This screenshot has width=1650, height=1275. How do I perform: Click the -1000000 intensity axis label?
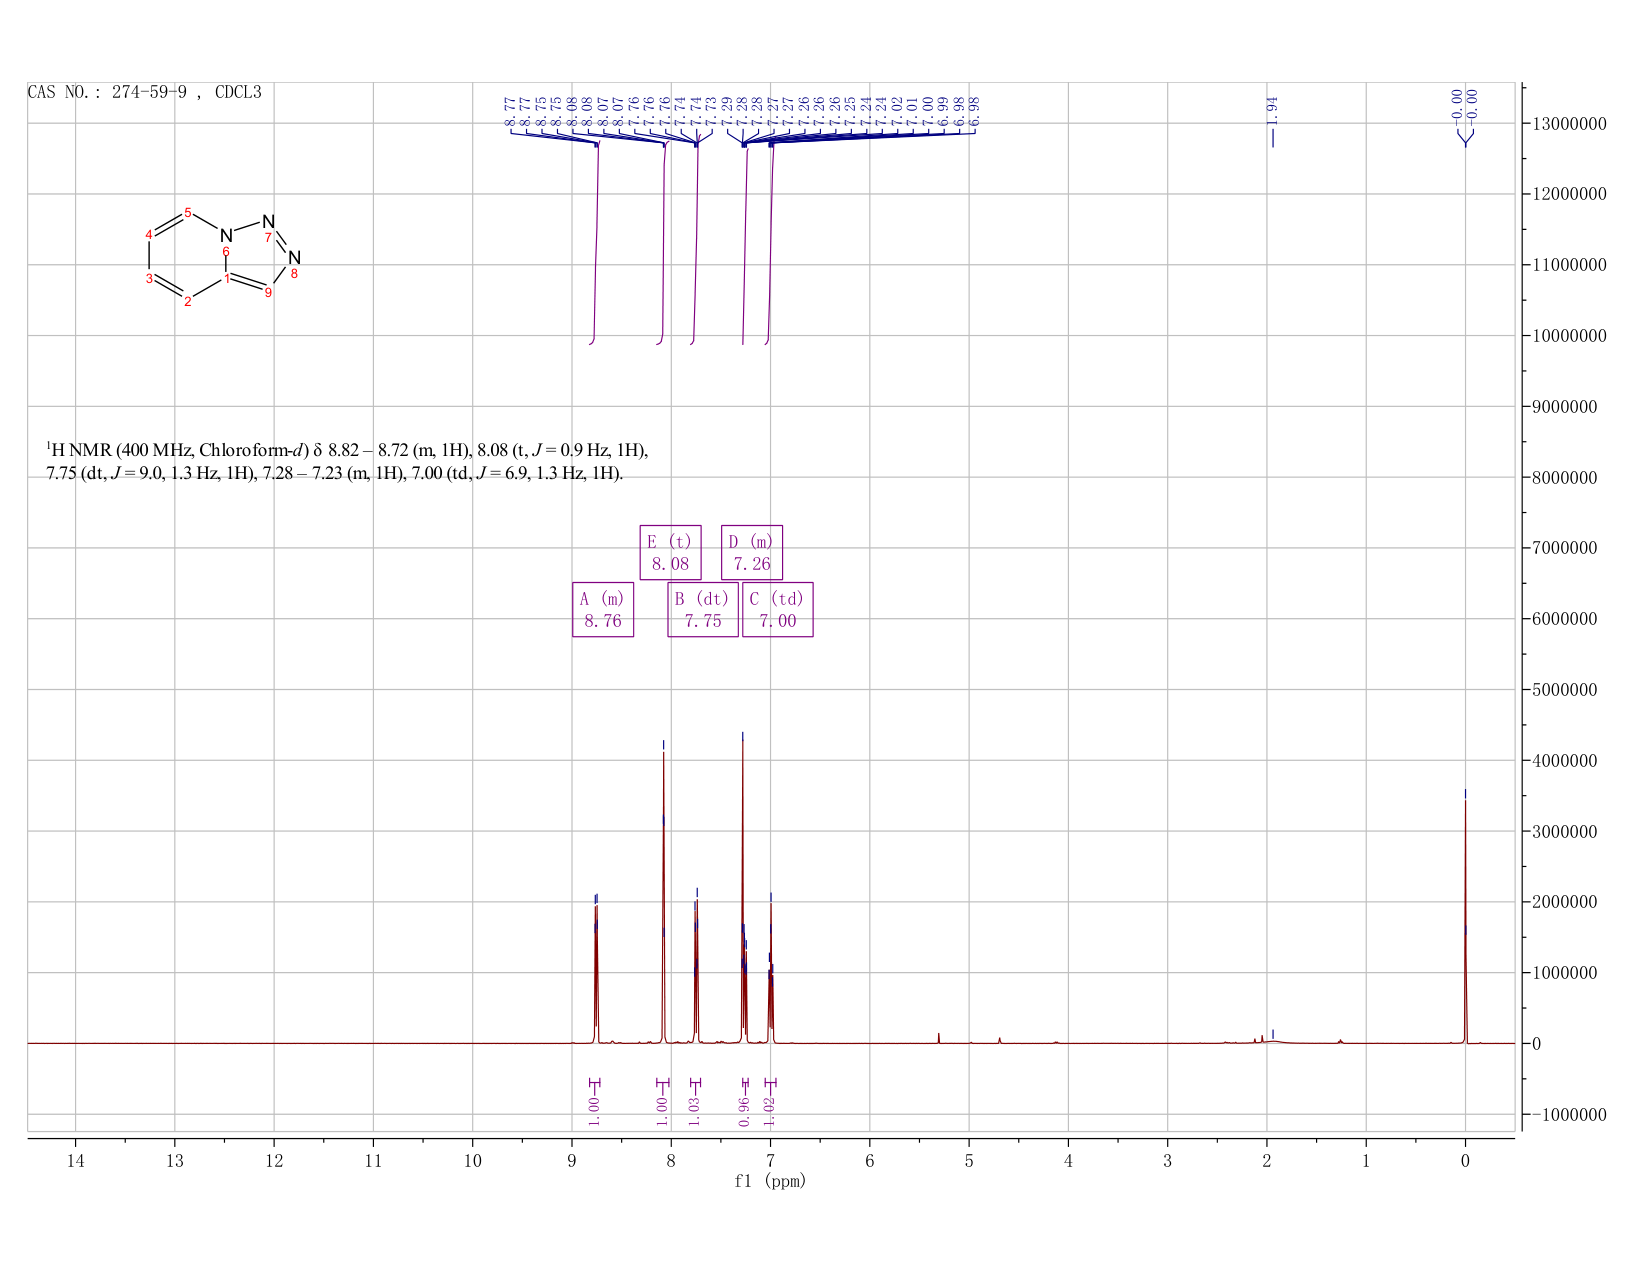(1568, 1115)
